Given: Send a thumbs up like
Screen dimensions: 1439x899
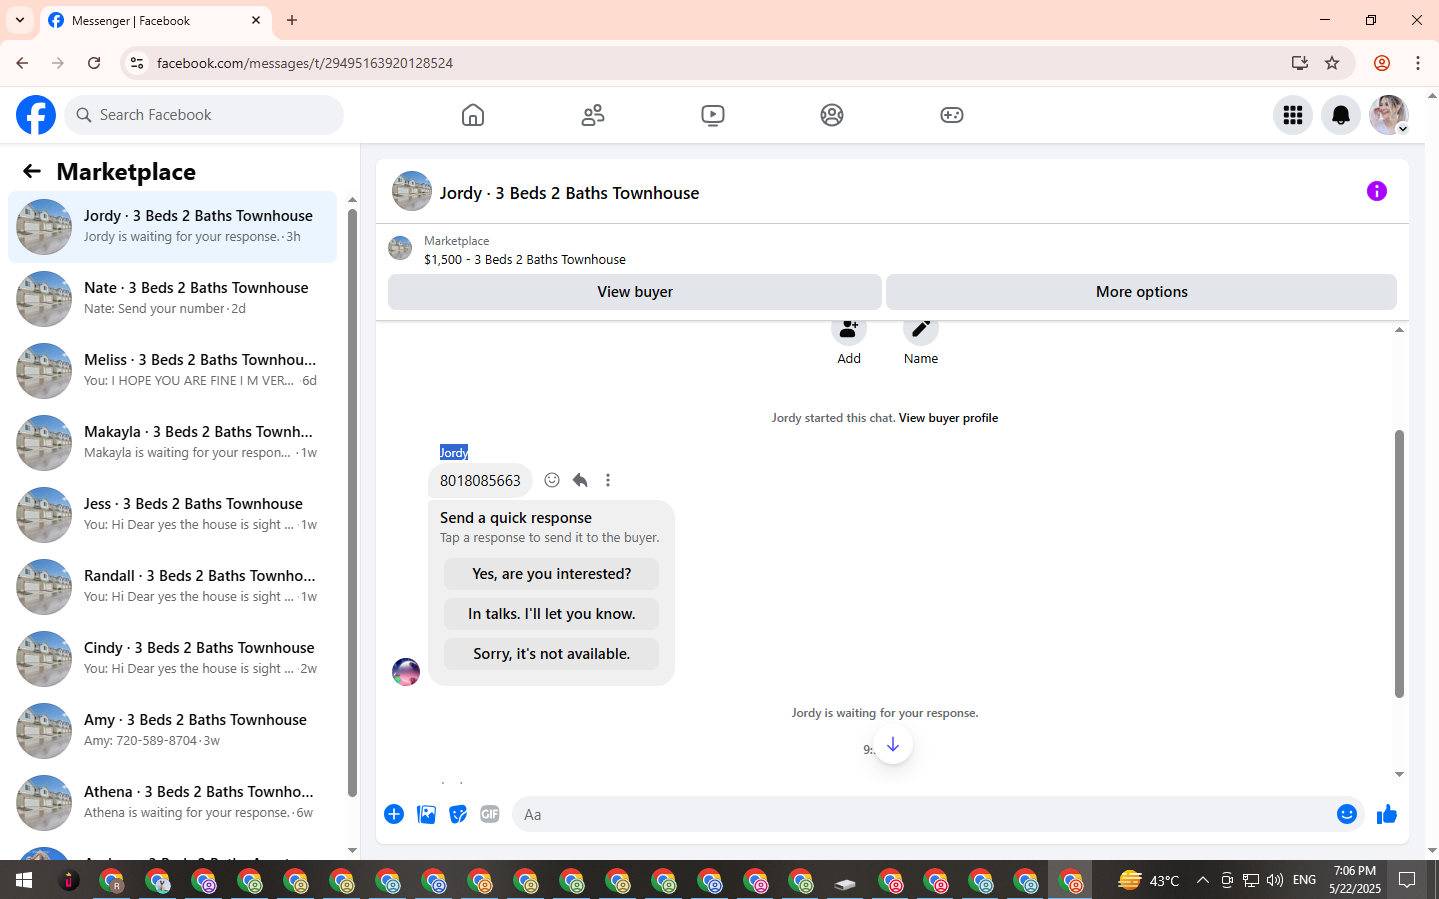Looking at the screenshot, I should tap(1387, 814).
